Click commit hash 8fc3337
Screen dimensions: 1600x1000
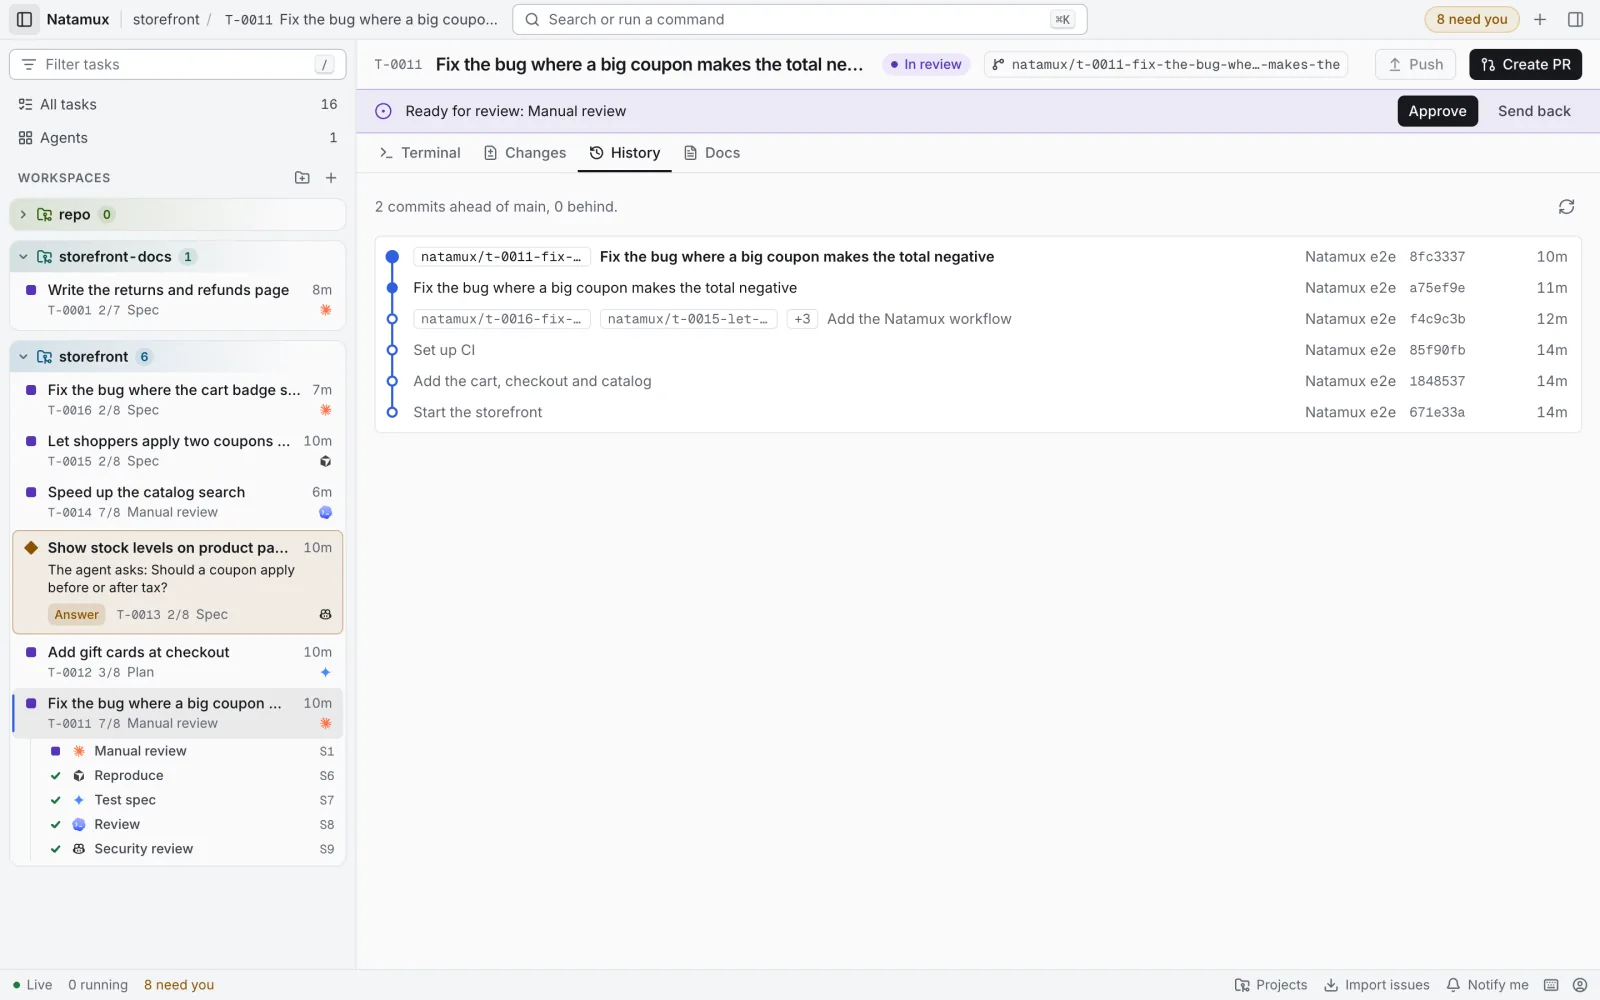[x=1437, y=257]
